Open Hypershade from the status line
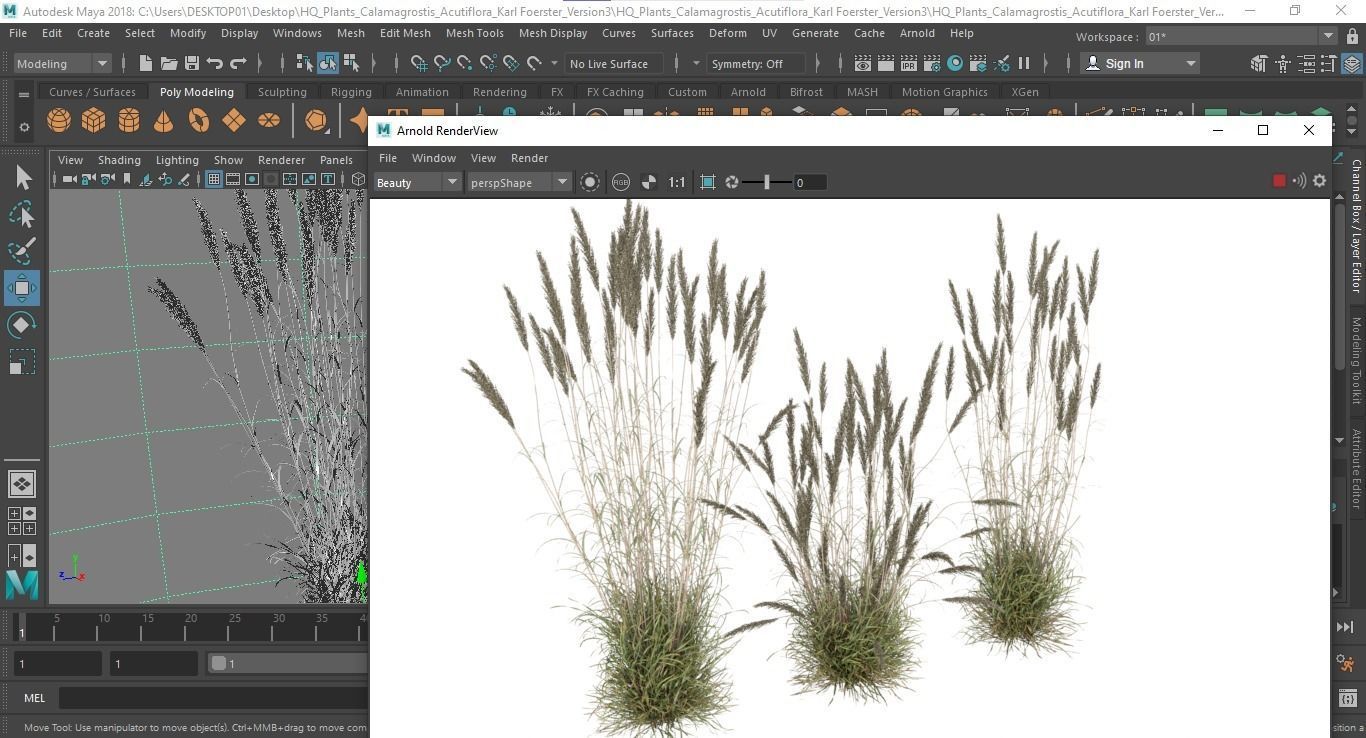The height and width of the screenshot is (738, 1366). pos(955,63)
